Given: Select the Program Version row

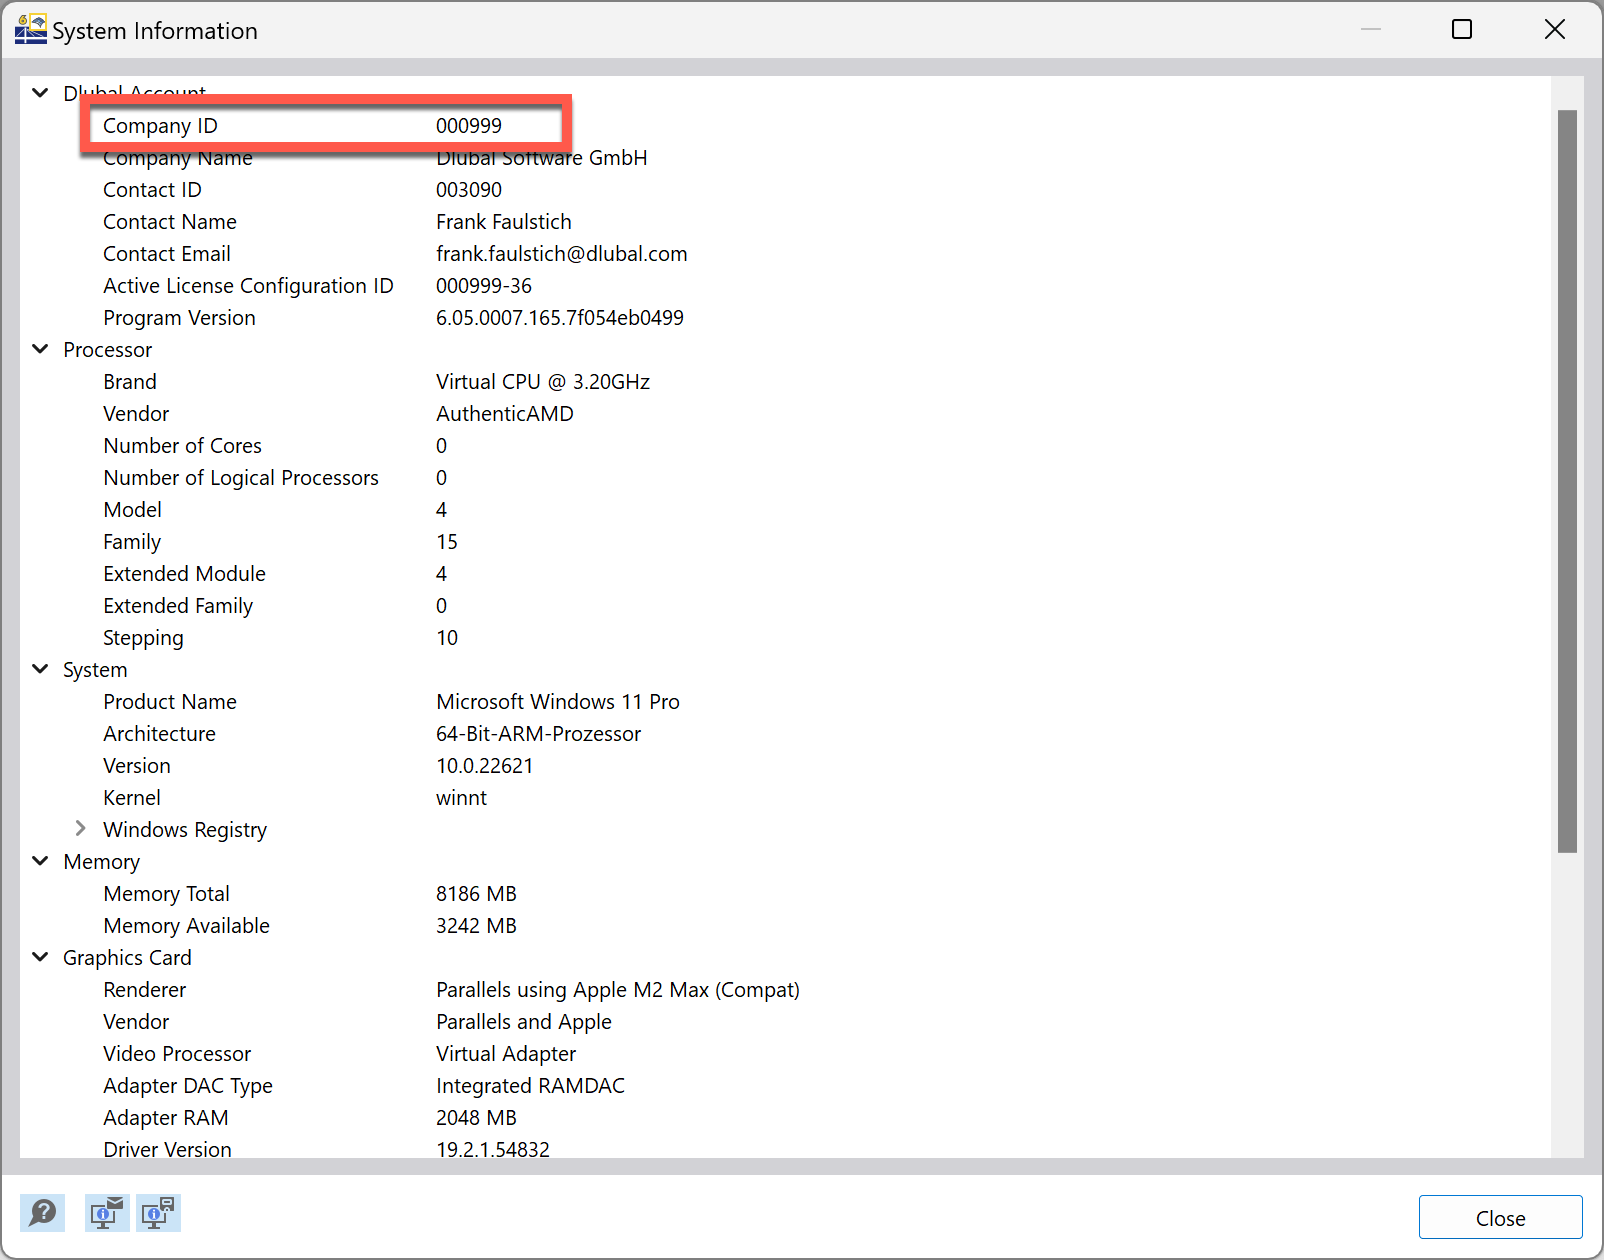Looking at the screenshot, I should (x=785, y=318).
